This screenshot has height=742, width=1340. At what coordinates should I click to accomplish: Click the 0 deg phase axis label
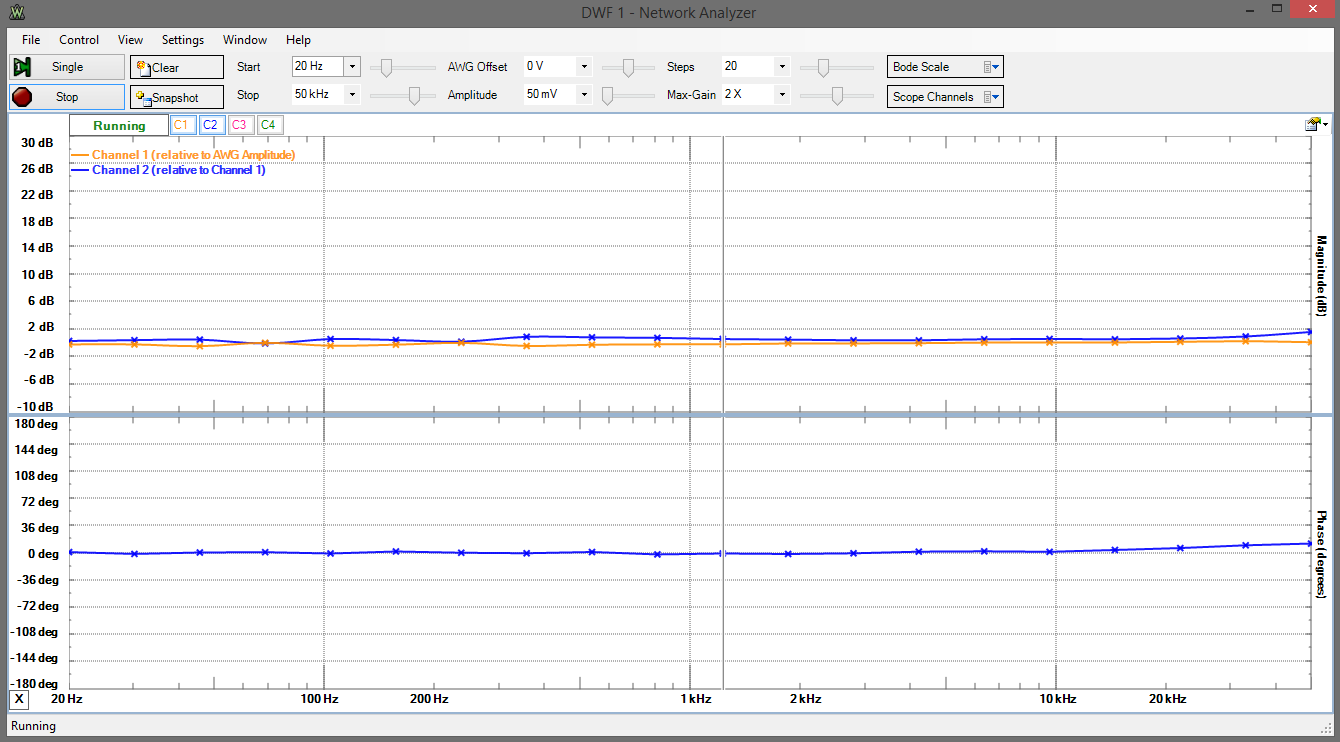(x=41, y=554)
